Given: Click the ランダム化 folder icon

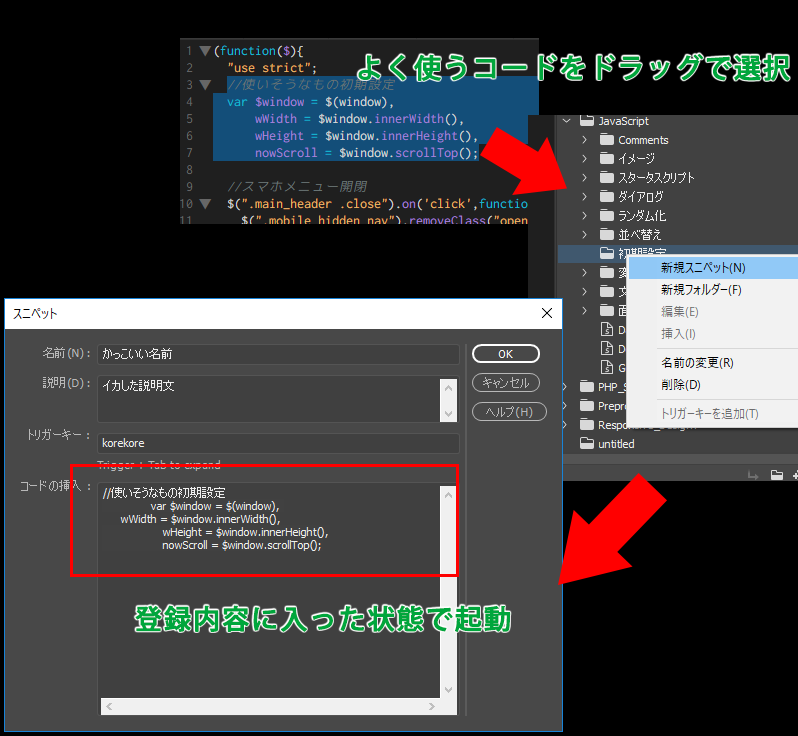Looking at the screenshot, I should (606, 216).
